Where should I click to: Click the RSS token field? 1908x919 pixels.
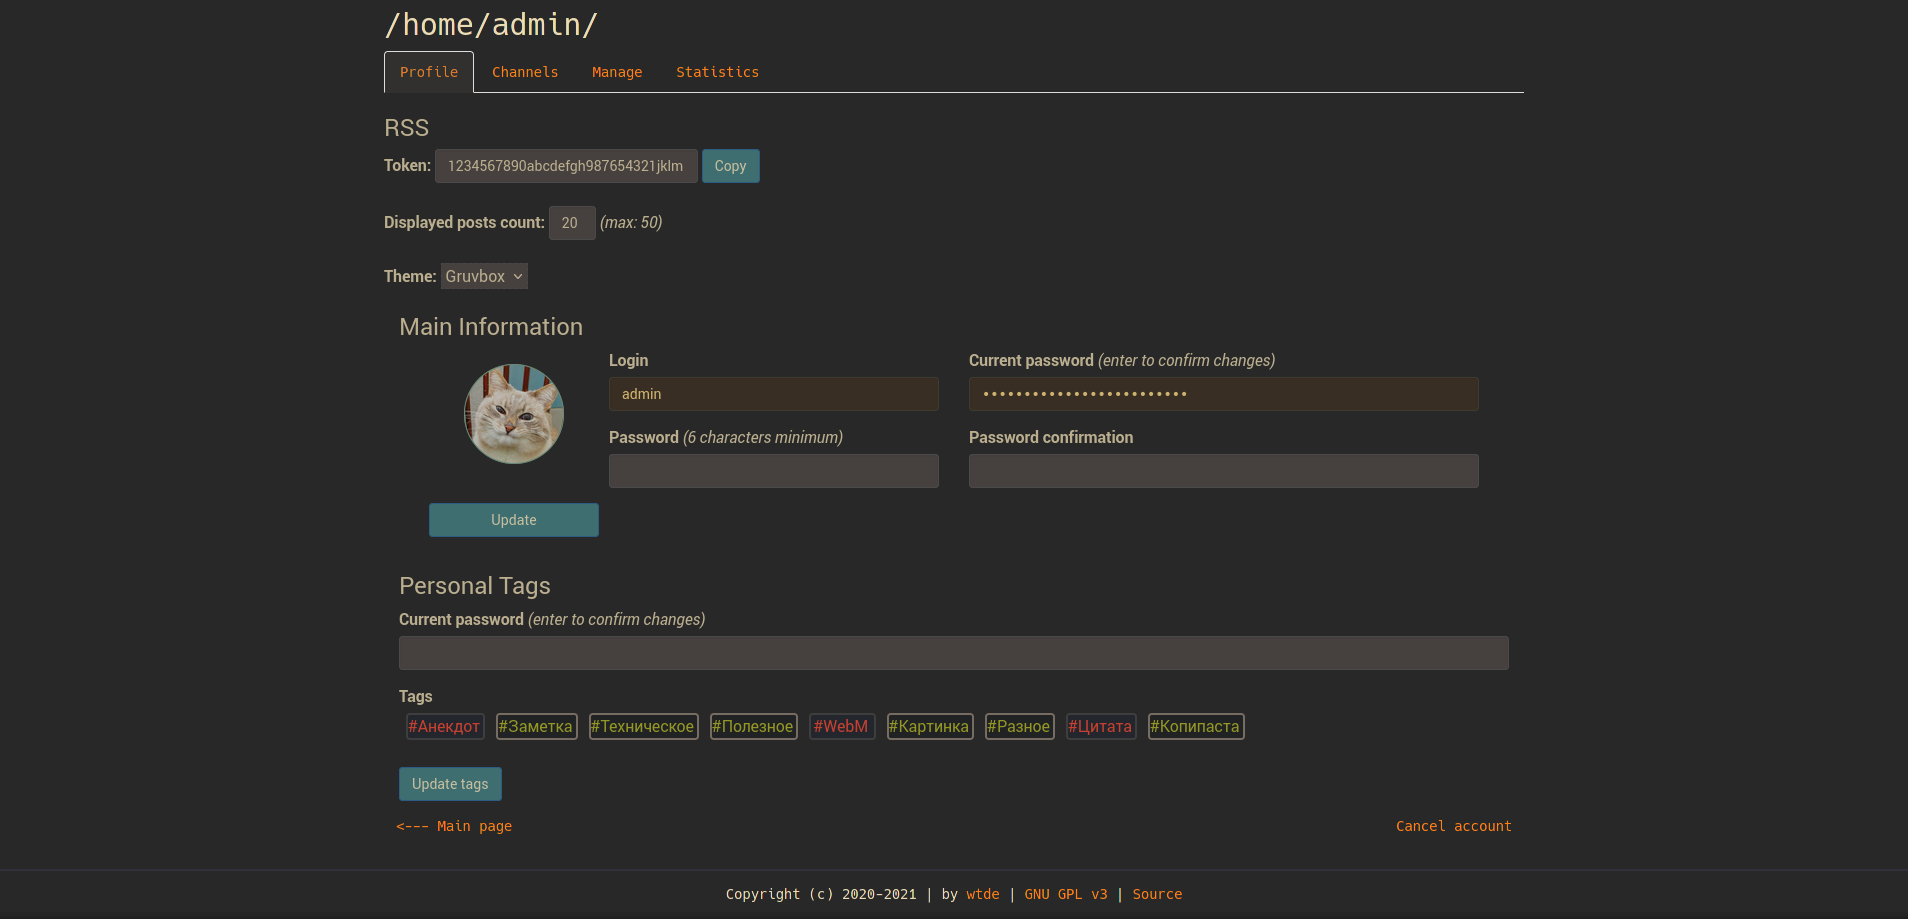(566, 166)
